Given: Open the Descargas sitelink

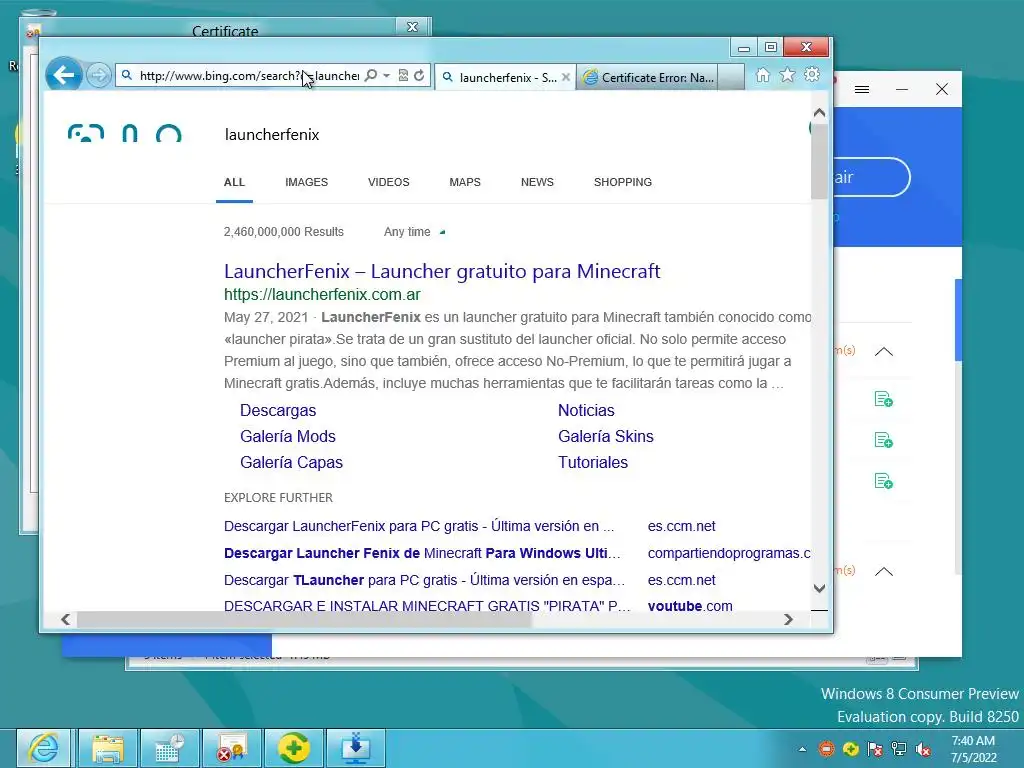Looking at the screenshot, I should coord(278,410).
